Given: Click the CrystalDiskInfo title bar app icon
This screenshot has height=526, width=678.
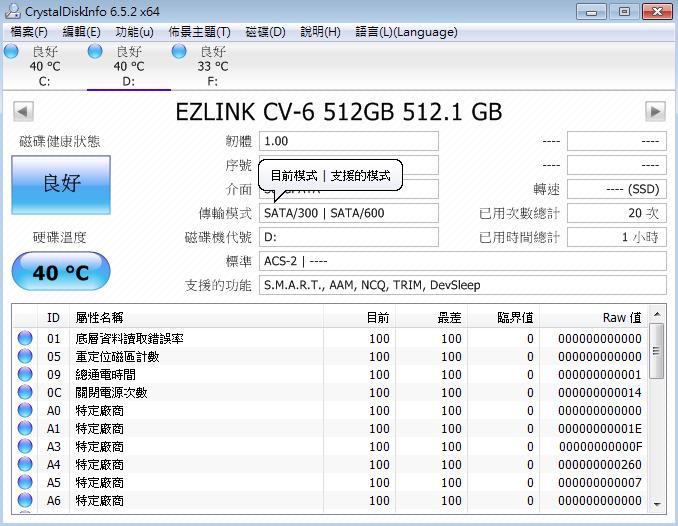Looking at the screenshot, I should [x=13, y=11].
